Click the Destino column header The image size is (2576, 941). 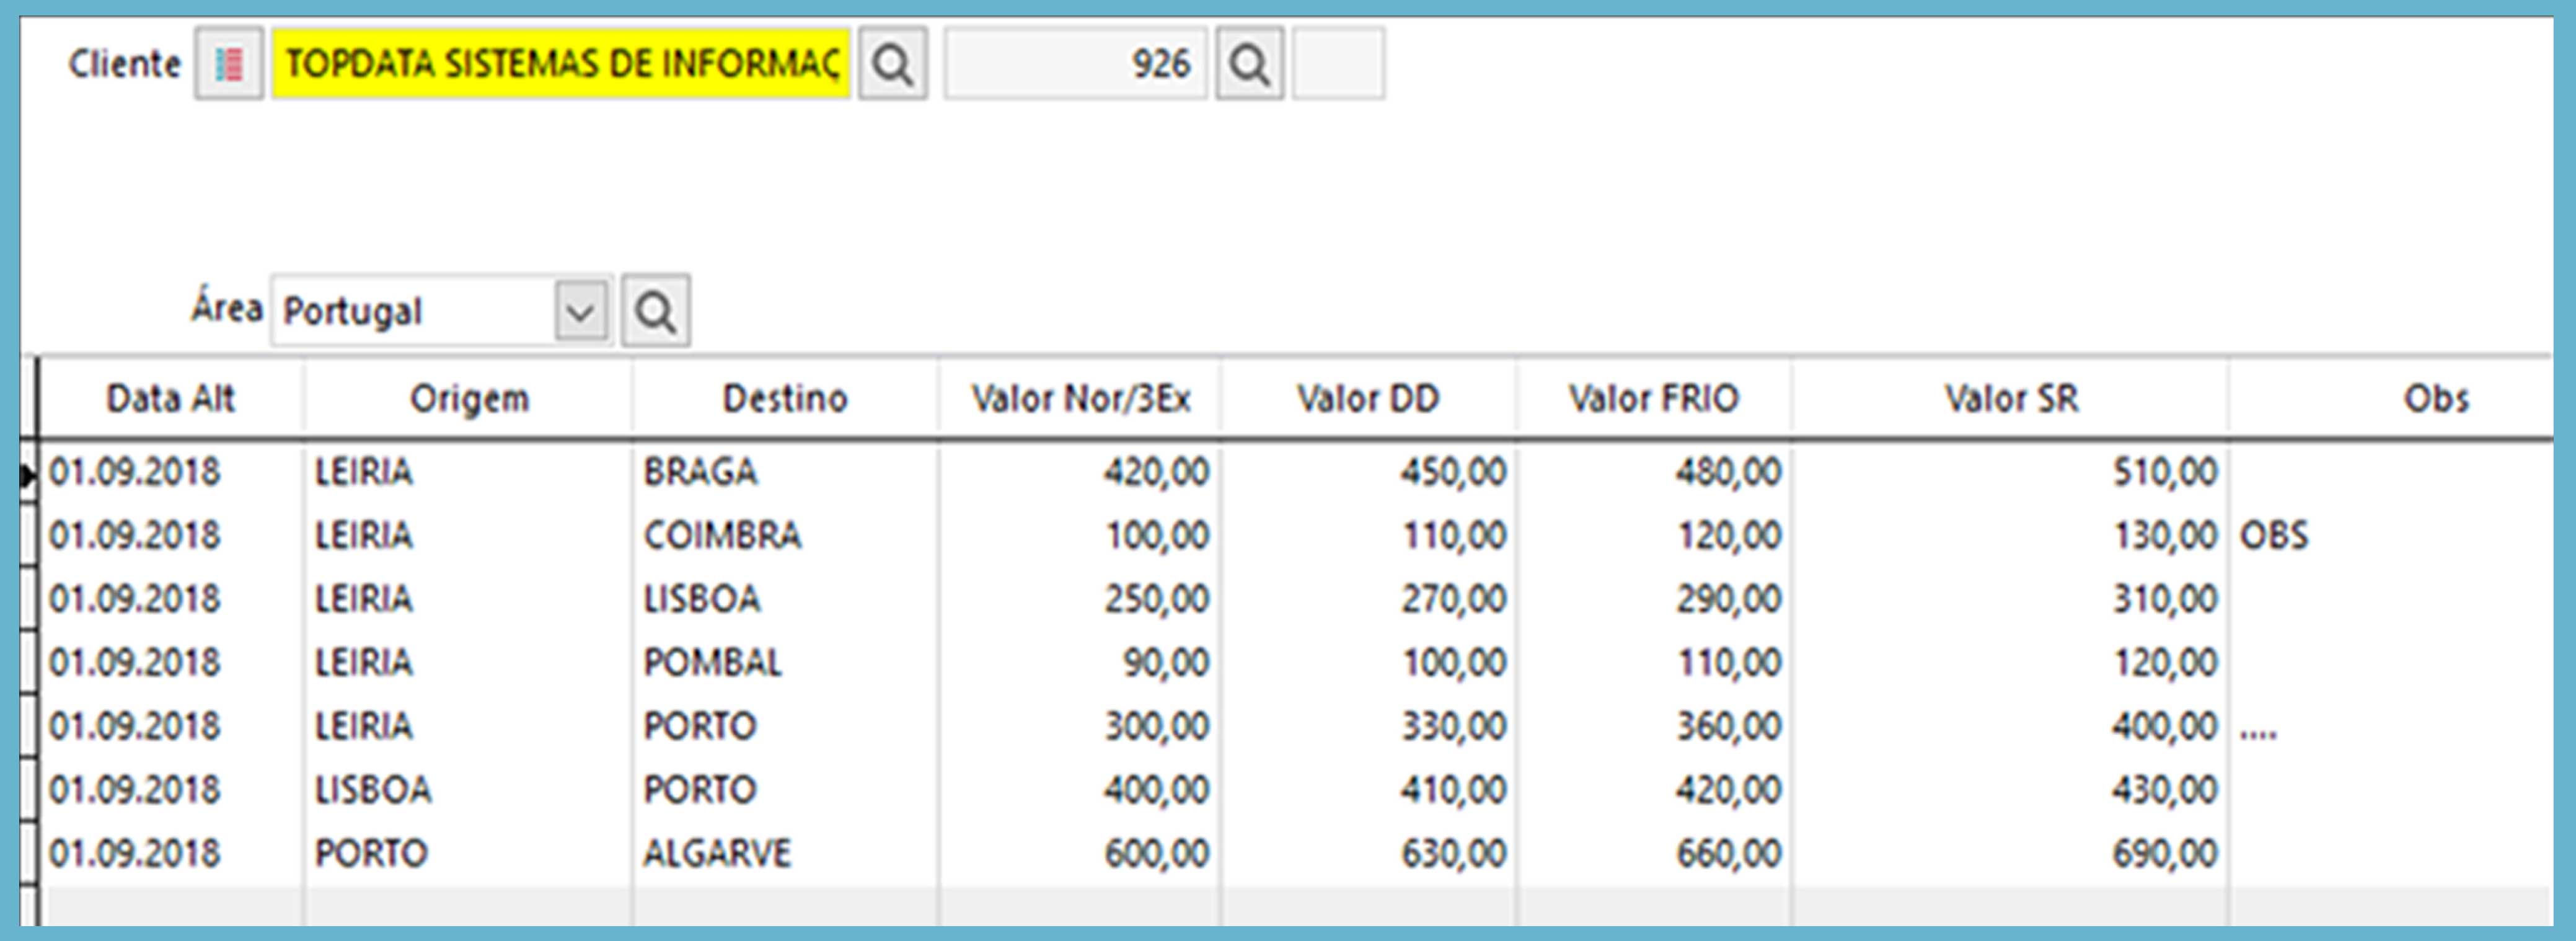pyautogui.click(x=786, y=398)
